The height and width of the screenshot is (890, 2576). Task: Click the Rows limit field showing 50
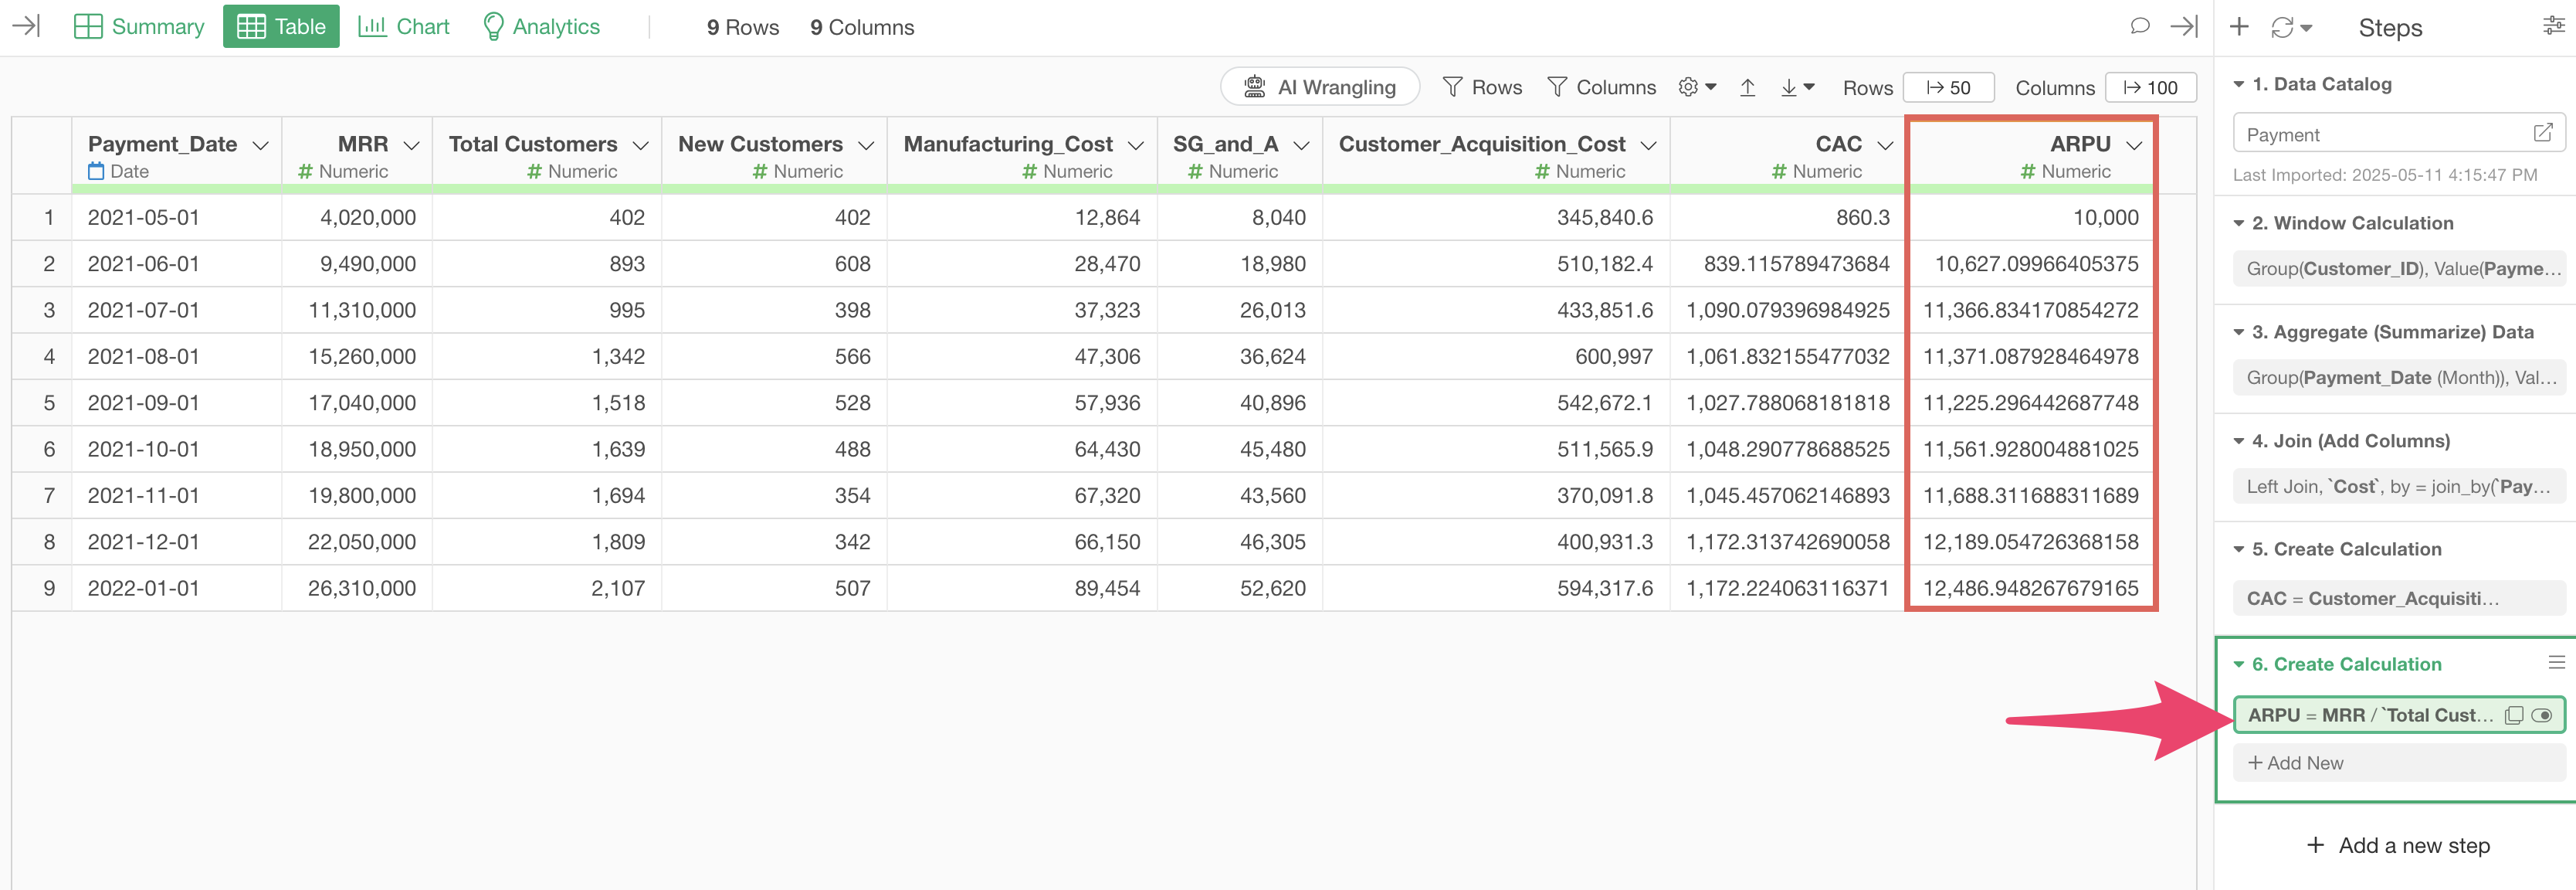click(1948, 88)
